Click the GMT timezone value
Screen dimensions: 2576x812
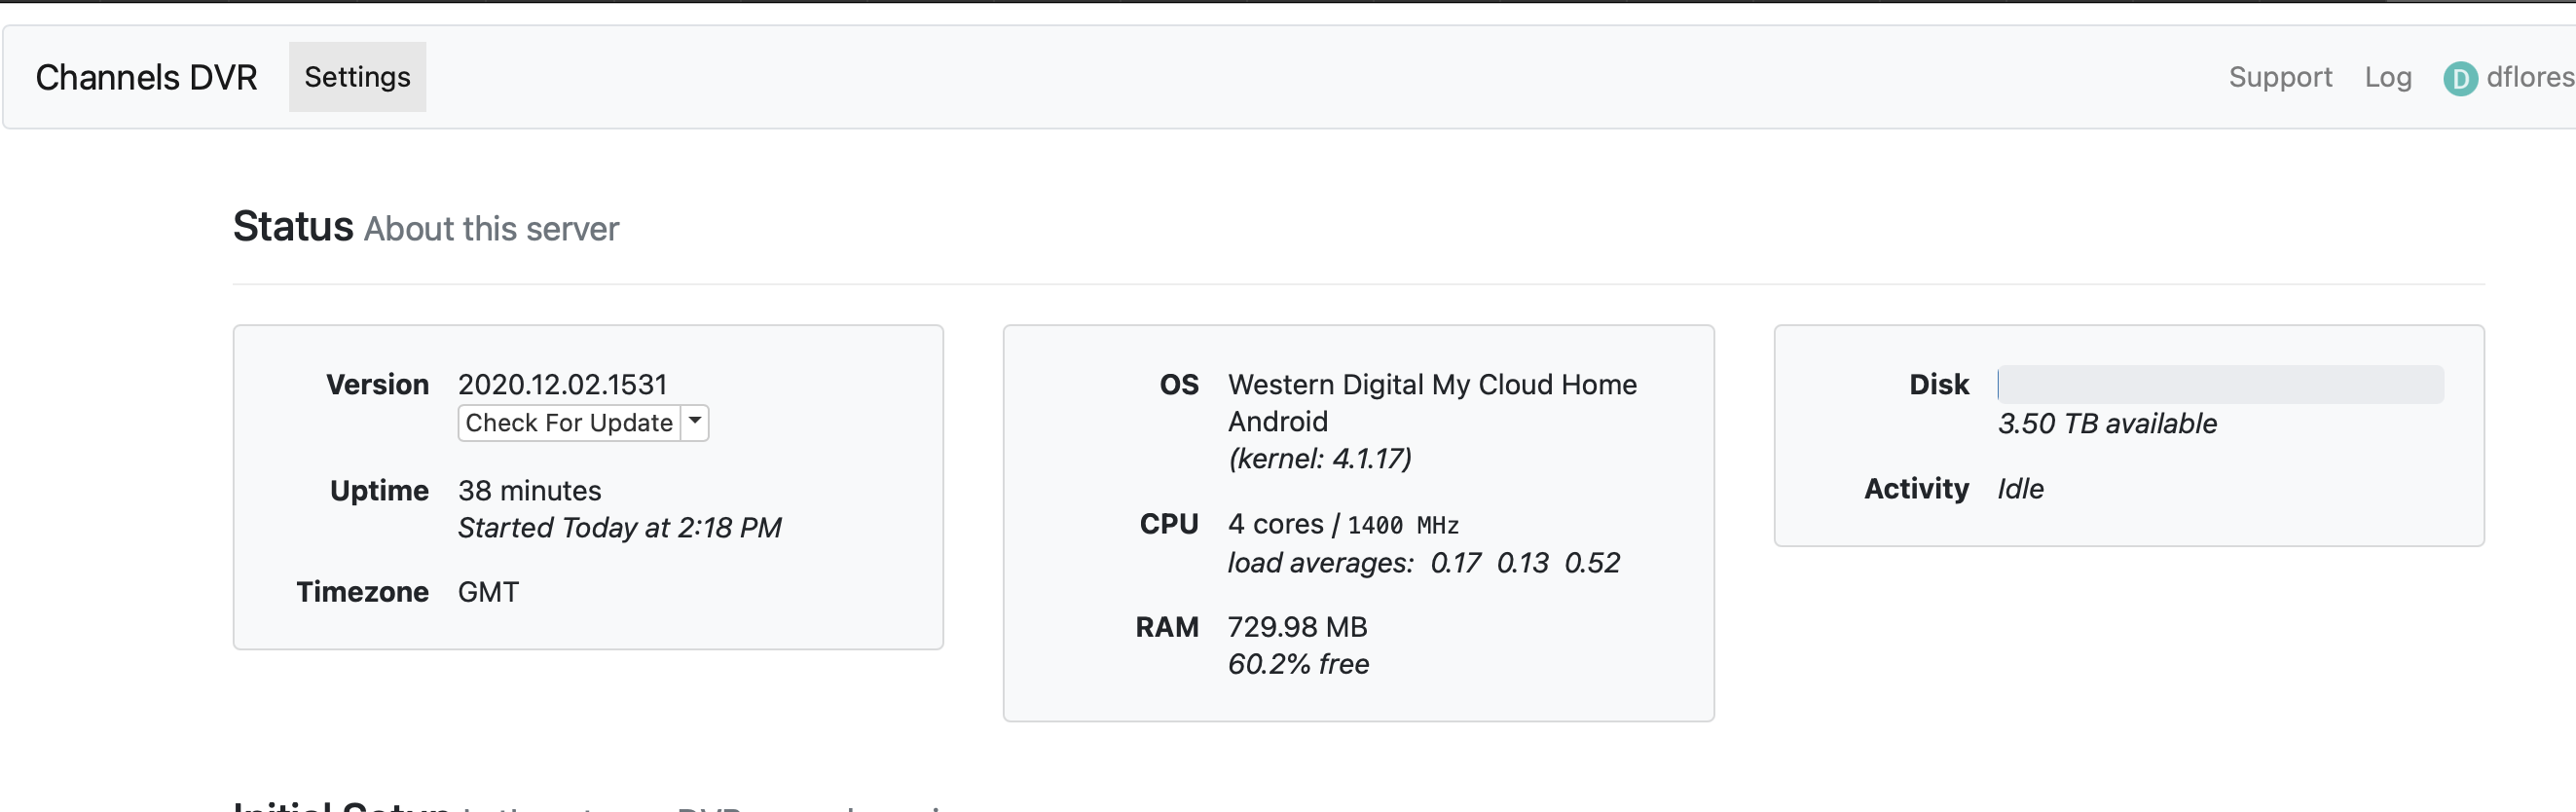[x=488, y=592]
